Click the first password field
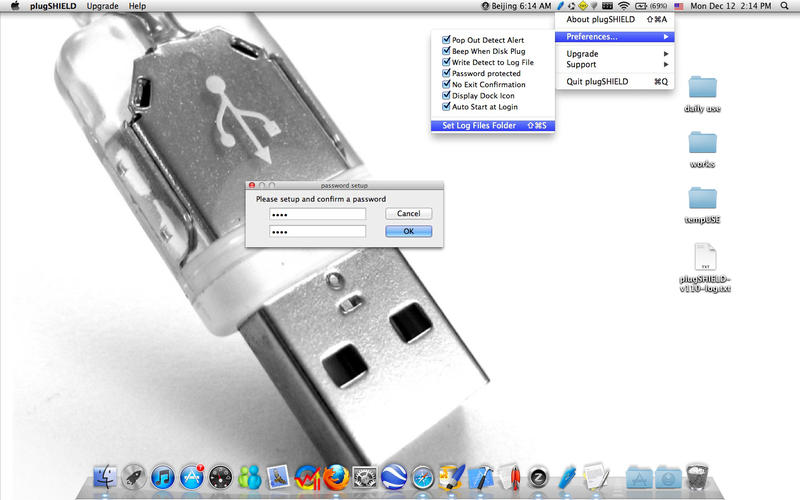Viewport: 800px width, 500px height. coord(317,214)
